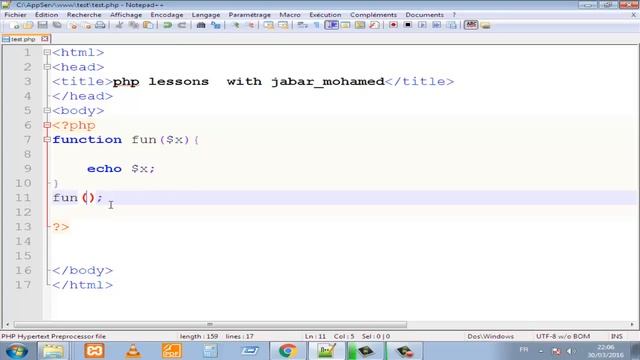Zoom out using toolbar Zoom Out icon
Viewport: 640px width, 360px height.
(250, 25)
